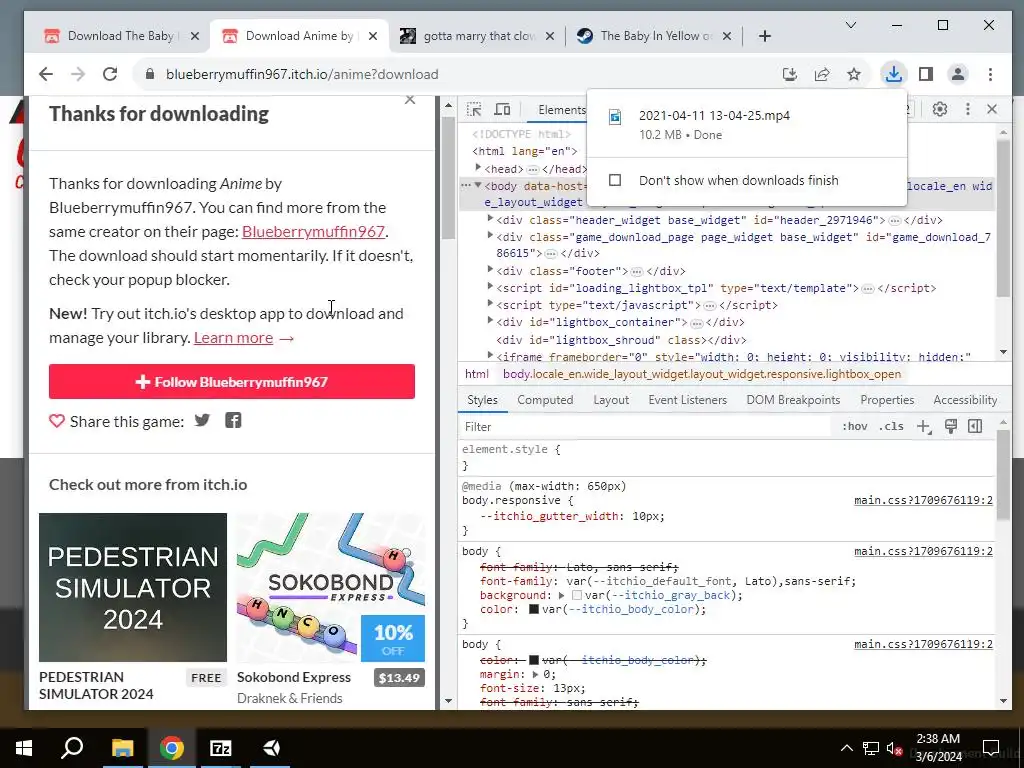1024x768 pixels.
Task: Click background color swatch for itchio_gray_back
Action: click(577, 595)
